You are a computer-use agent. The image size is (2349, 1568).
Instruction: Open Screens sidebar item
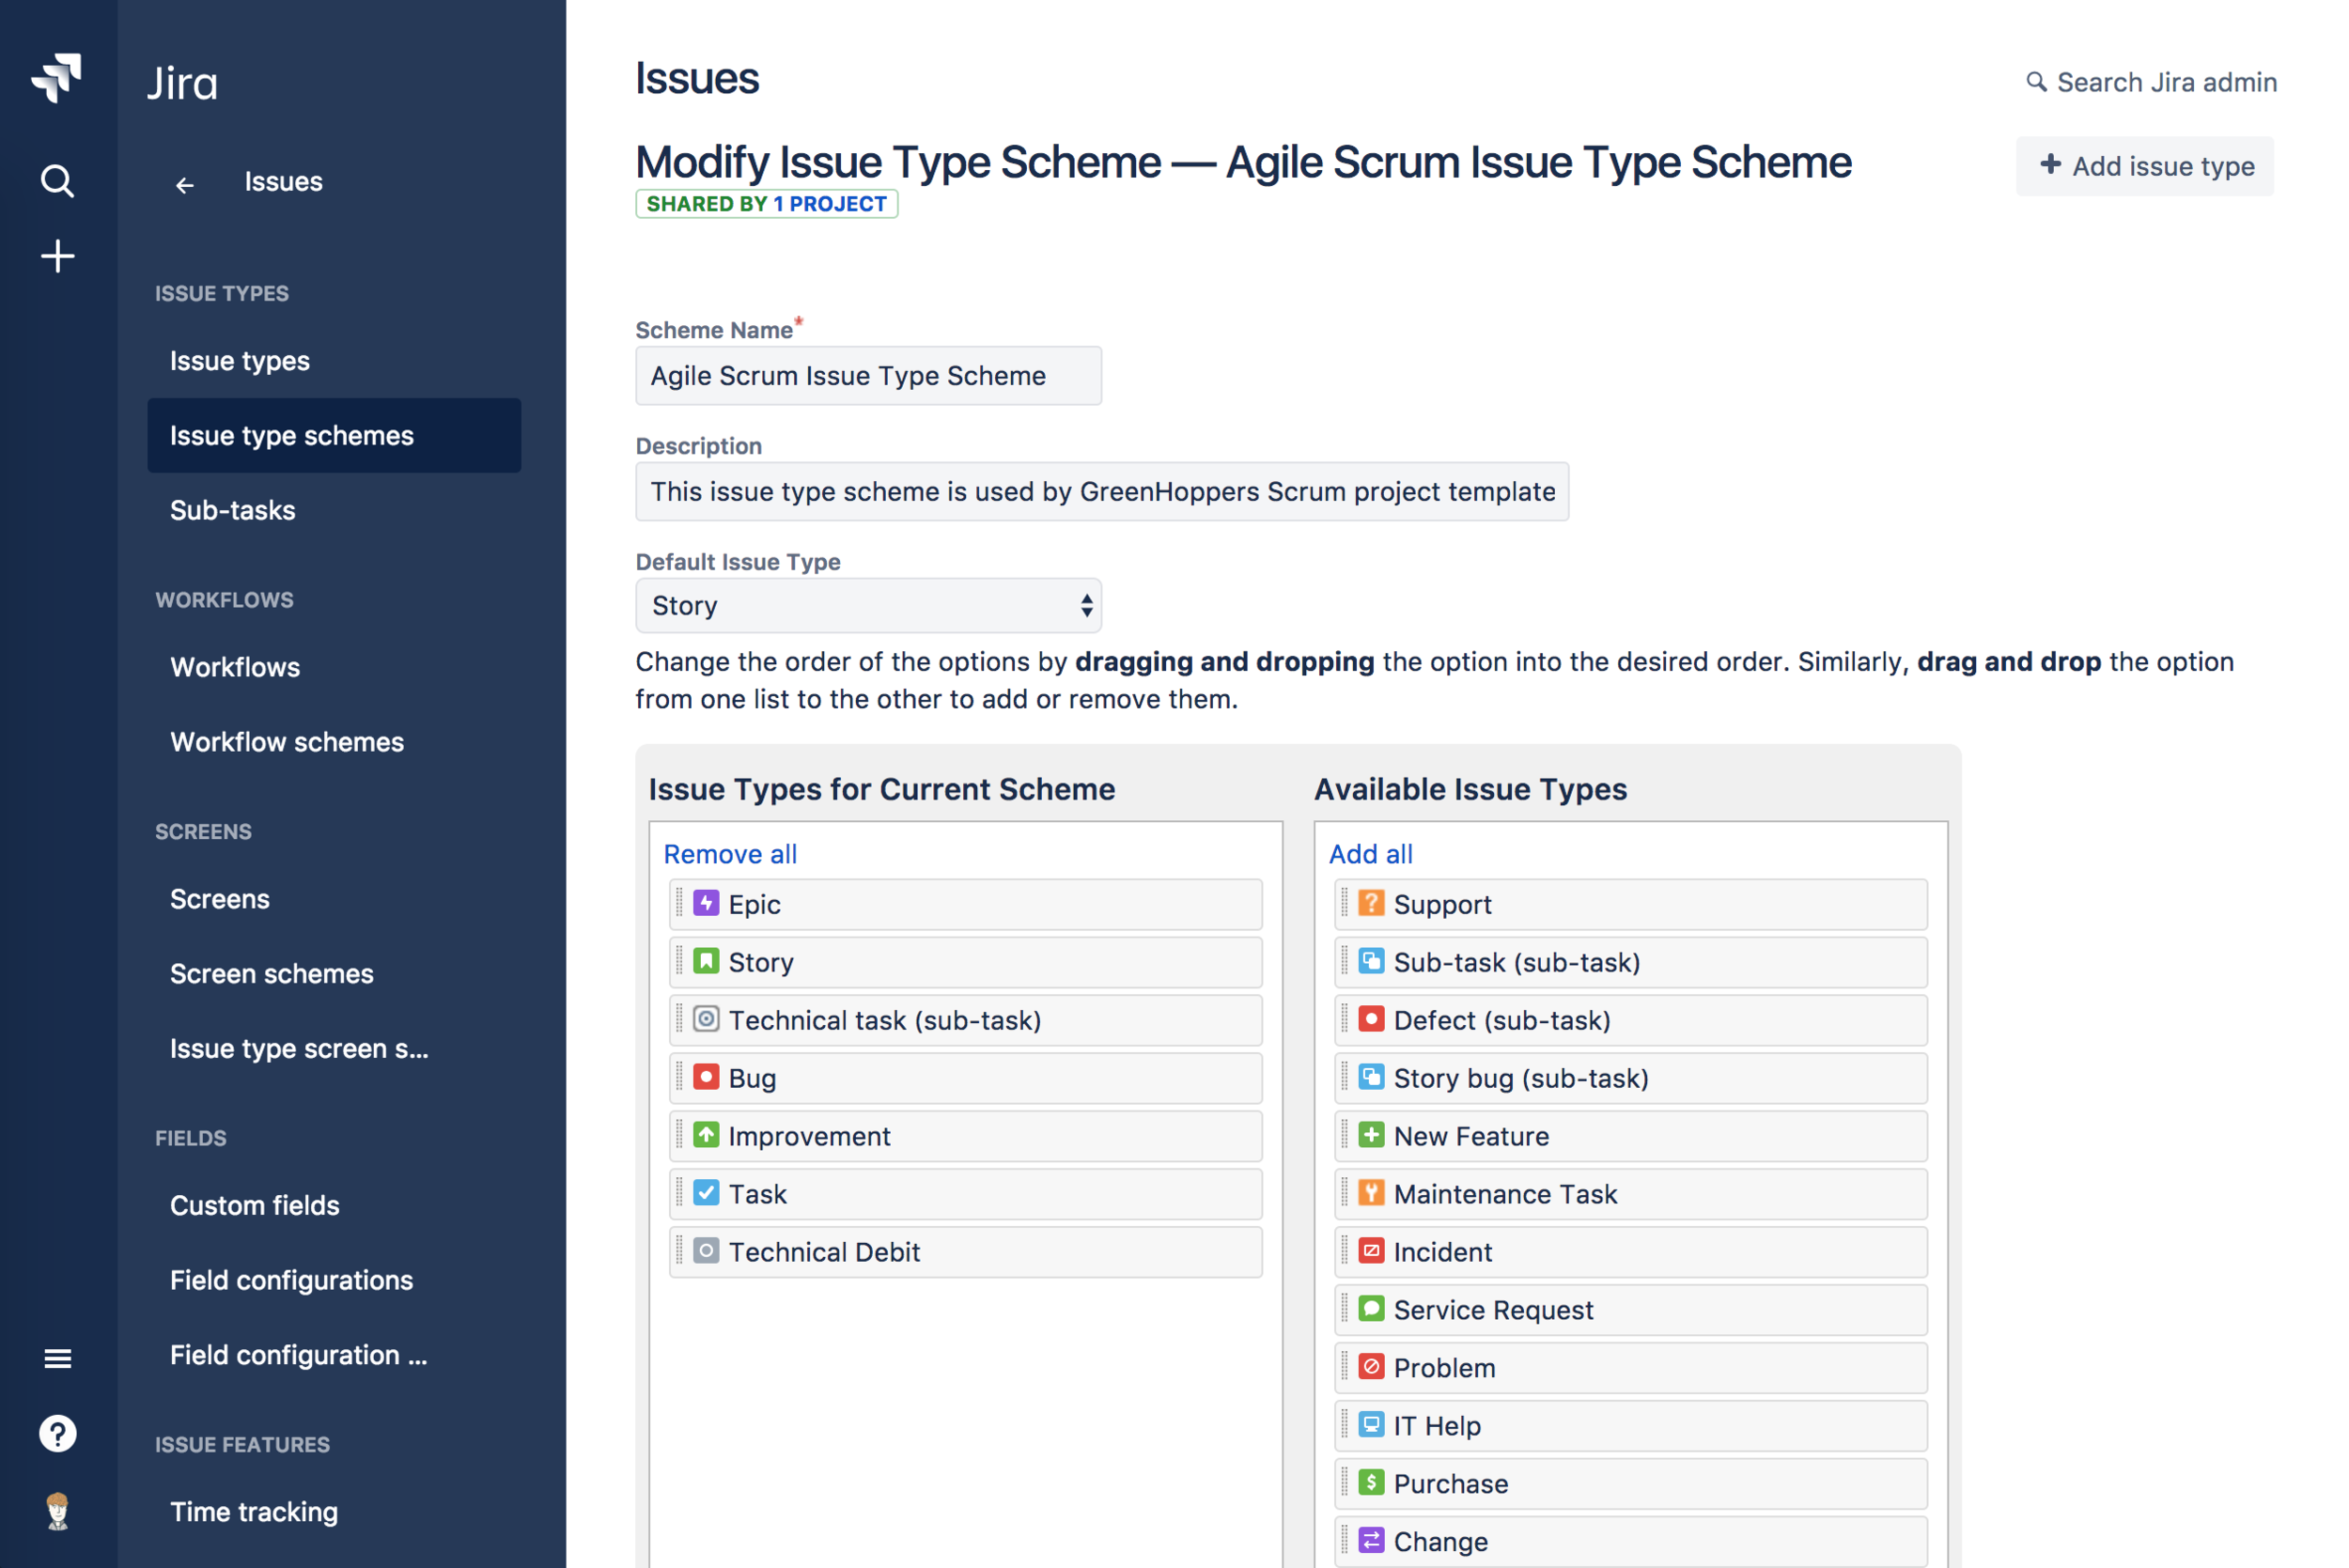tap(220, 899)
